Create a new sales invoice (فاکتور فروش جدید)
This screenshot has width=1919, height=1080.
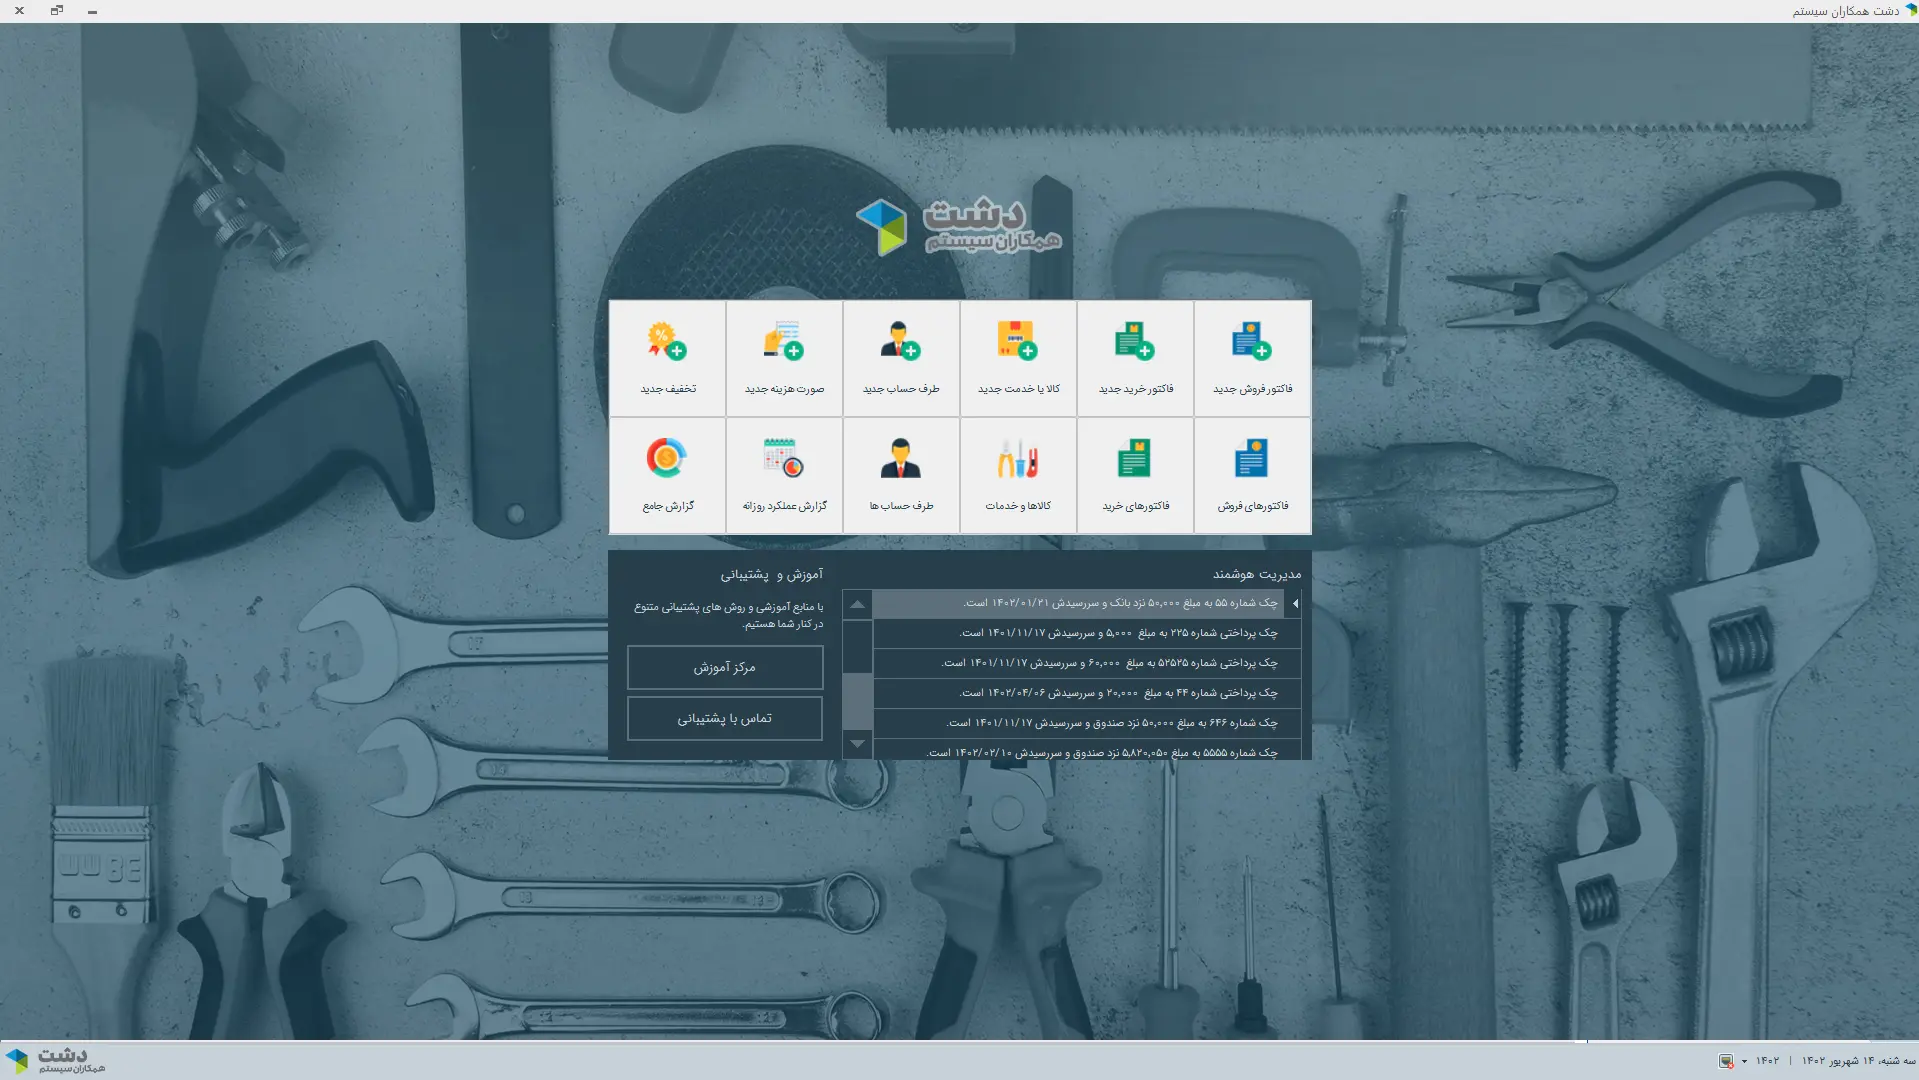coord(1252,358)
